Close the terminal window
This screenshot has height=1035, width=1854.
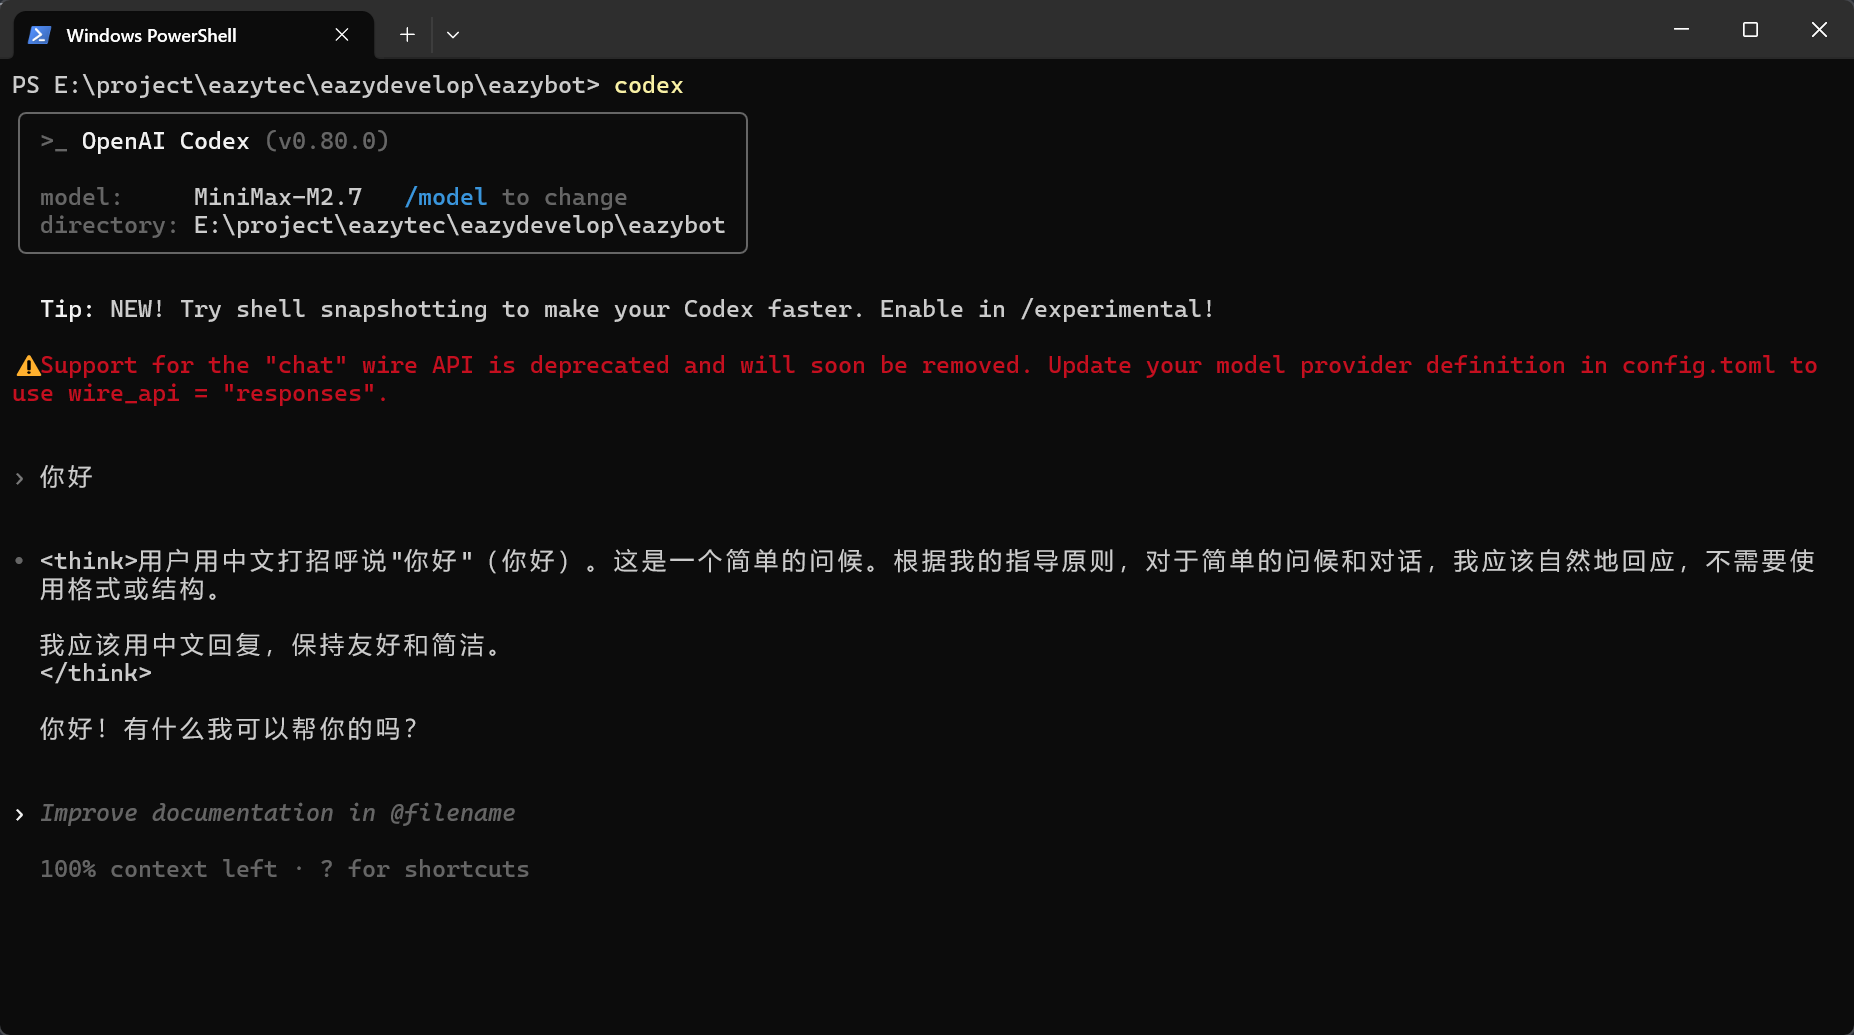coord(1819,30)
